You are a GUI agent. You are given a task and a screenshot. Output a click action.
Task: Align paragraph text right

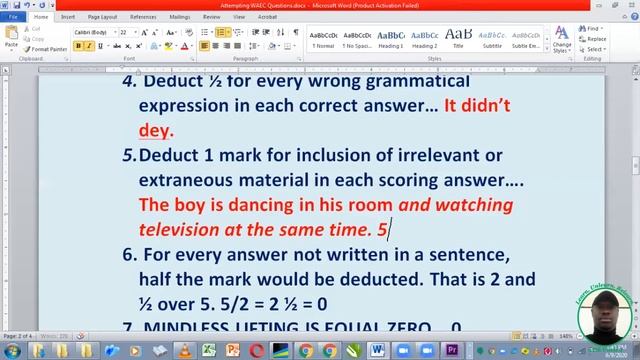tap(227, 46)
